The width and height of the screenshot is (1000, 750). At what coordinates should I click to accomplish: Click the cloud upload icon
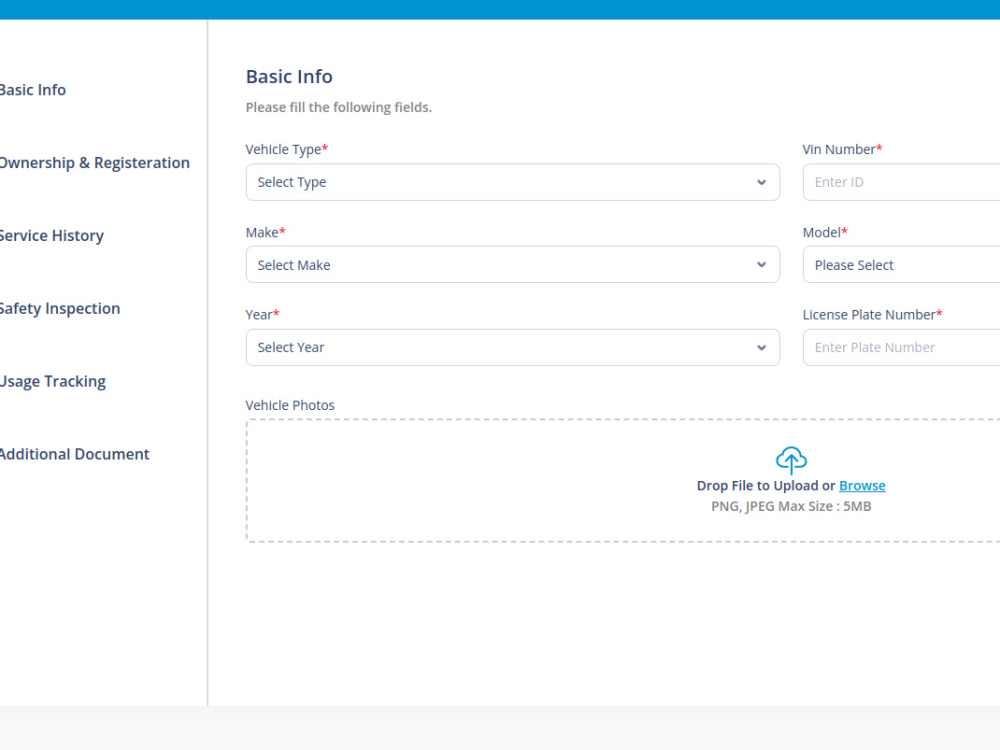[x=791, y=459]
